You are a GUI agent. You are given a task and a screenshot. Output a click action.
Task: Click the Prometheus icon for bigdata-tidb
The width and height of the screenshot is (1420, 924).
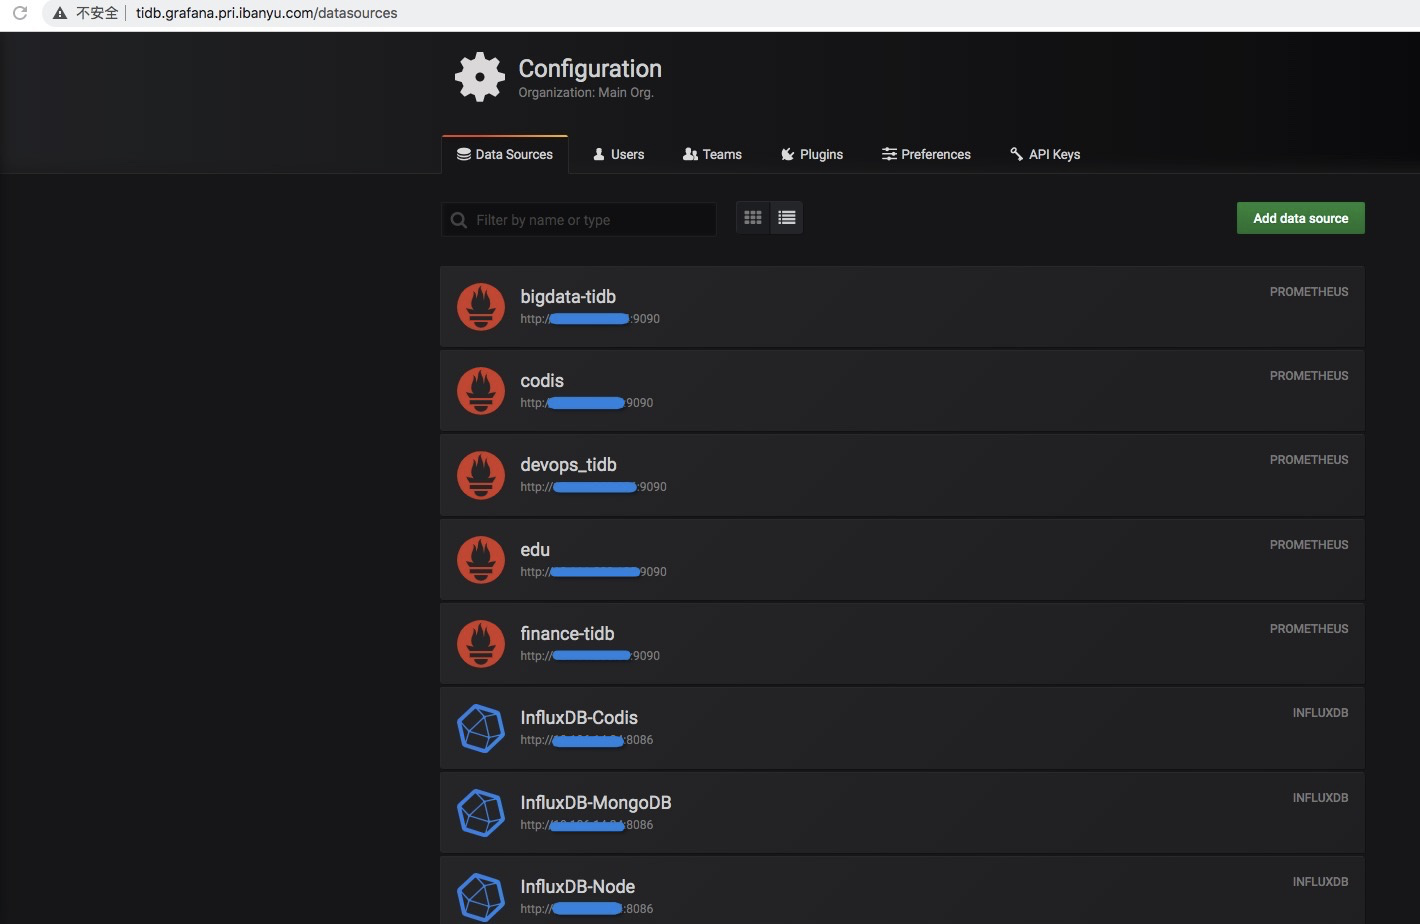[481, 306]
